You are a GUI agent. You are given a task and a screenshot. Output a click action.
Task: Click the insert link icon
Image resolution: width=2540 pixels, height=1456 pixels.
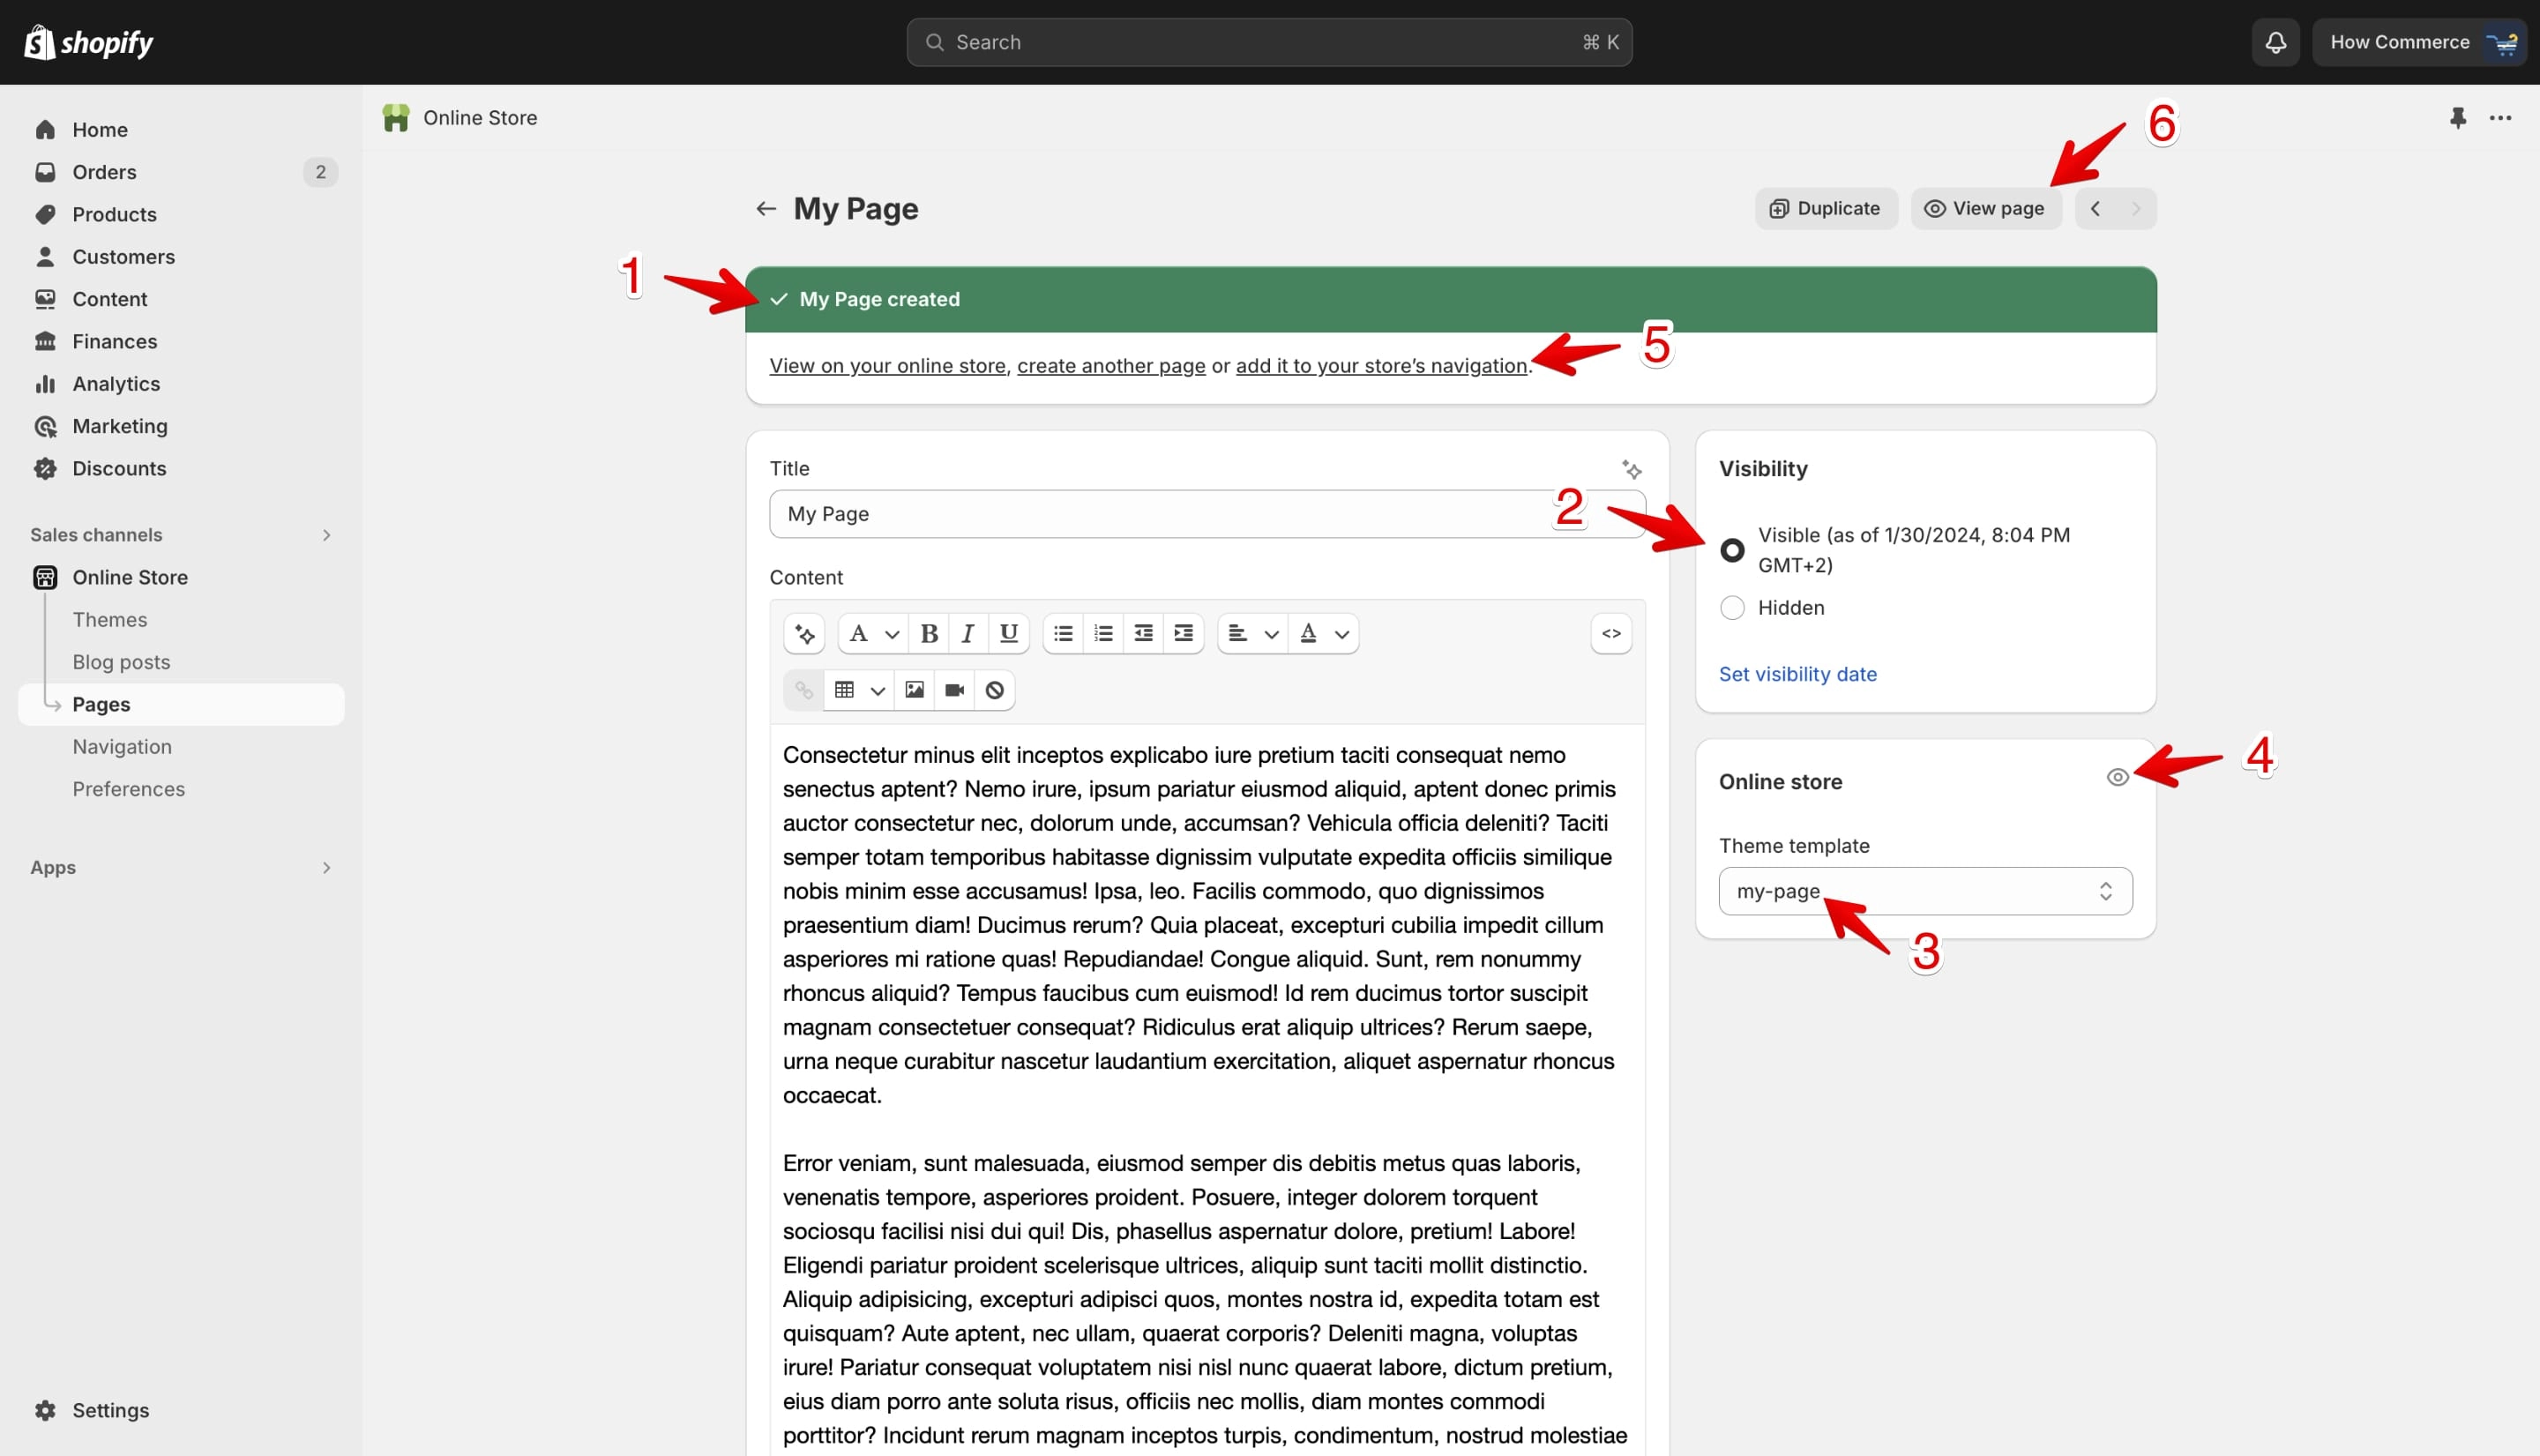pos(804,690)
